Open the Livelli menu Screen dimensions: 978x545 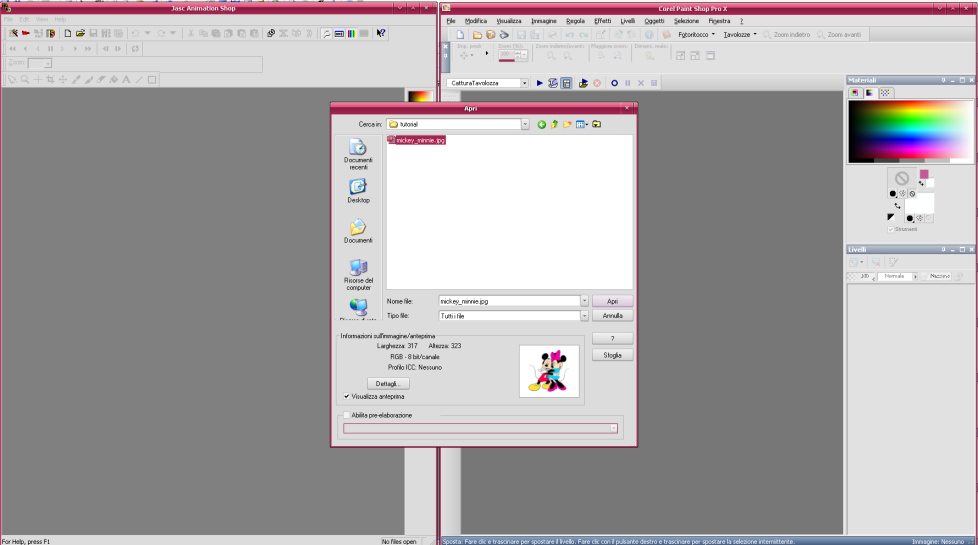click(627, 21)
